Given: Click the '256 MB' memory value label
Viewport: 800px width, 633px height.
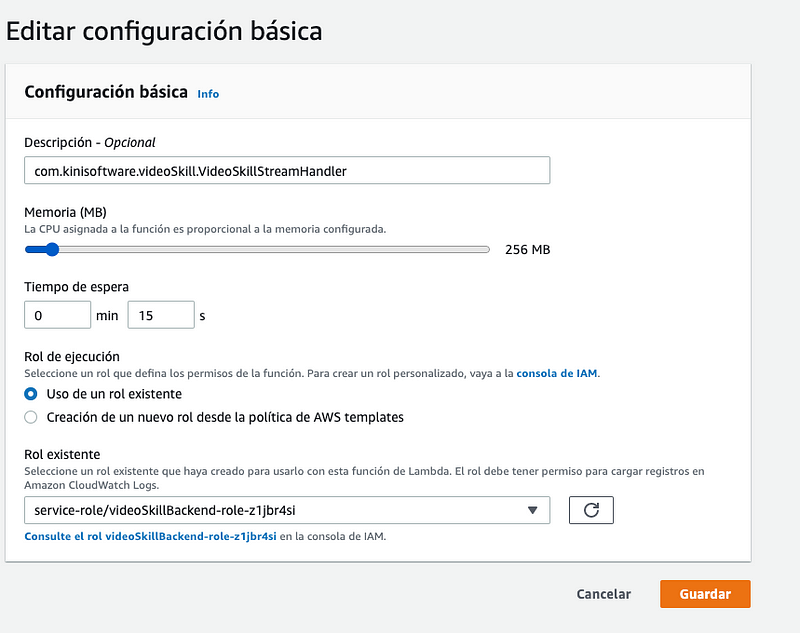Looking at the screenshot, I should [x=527, y=249].
